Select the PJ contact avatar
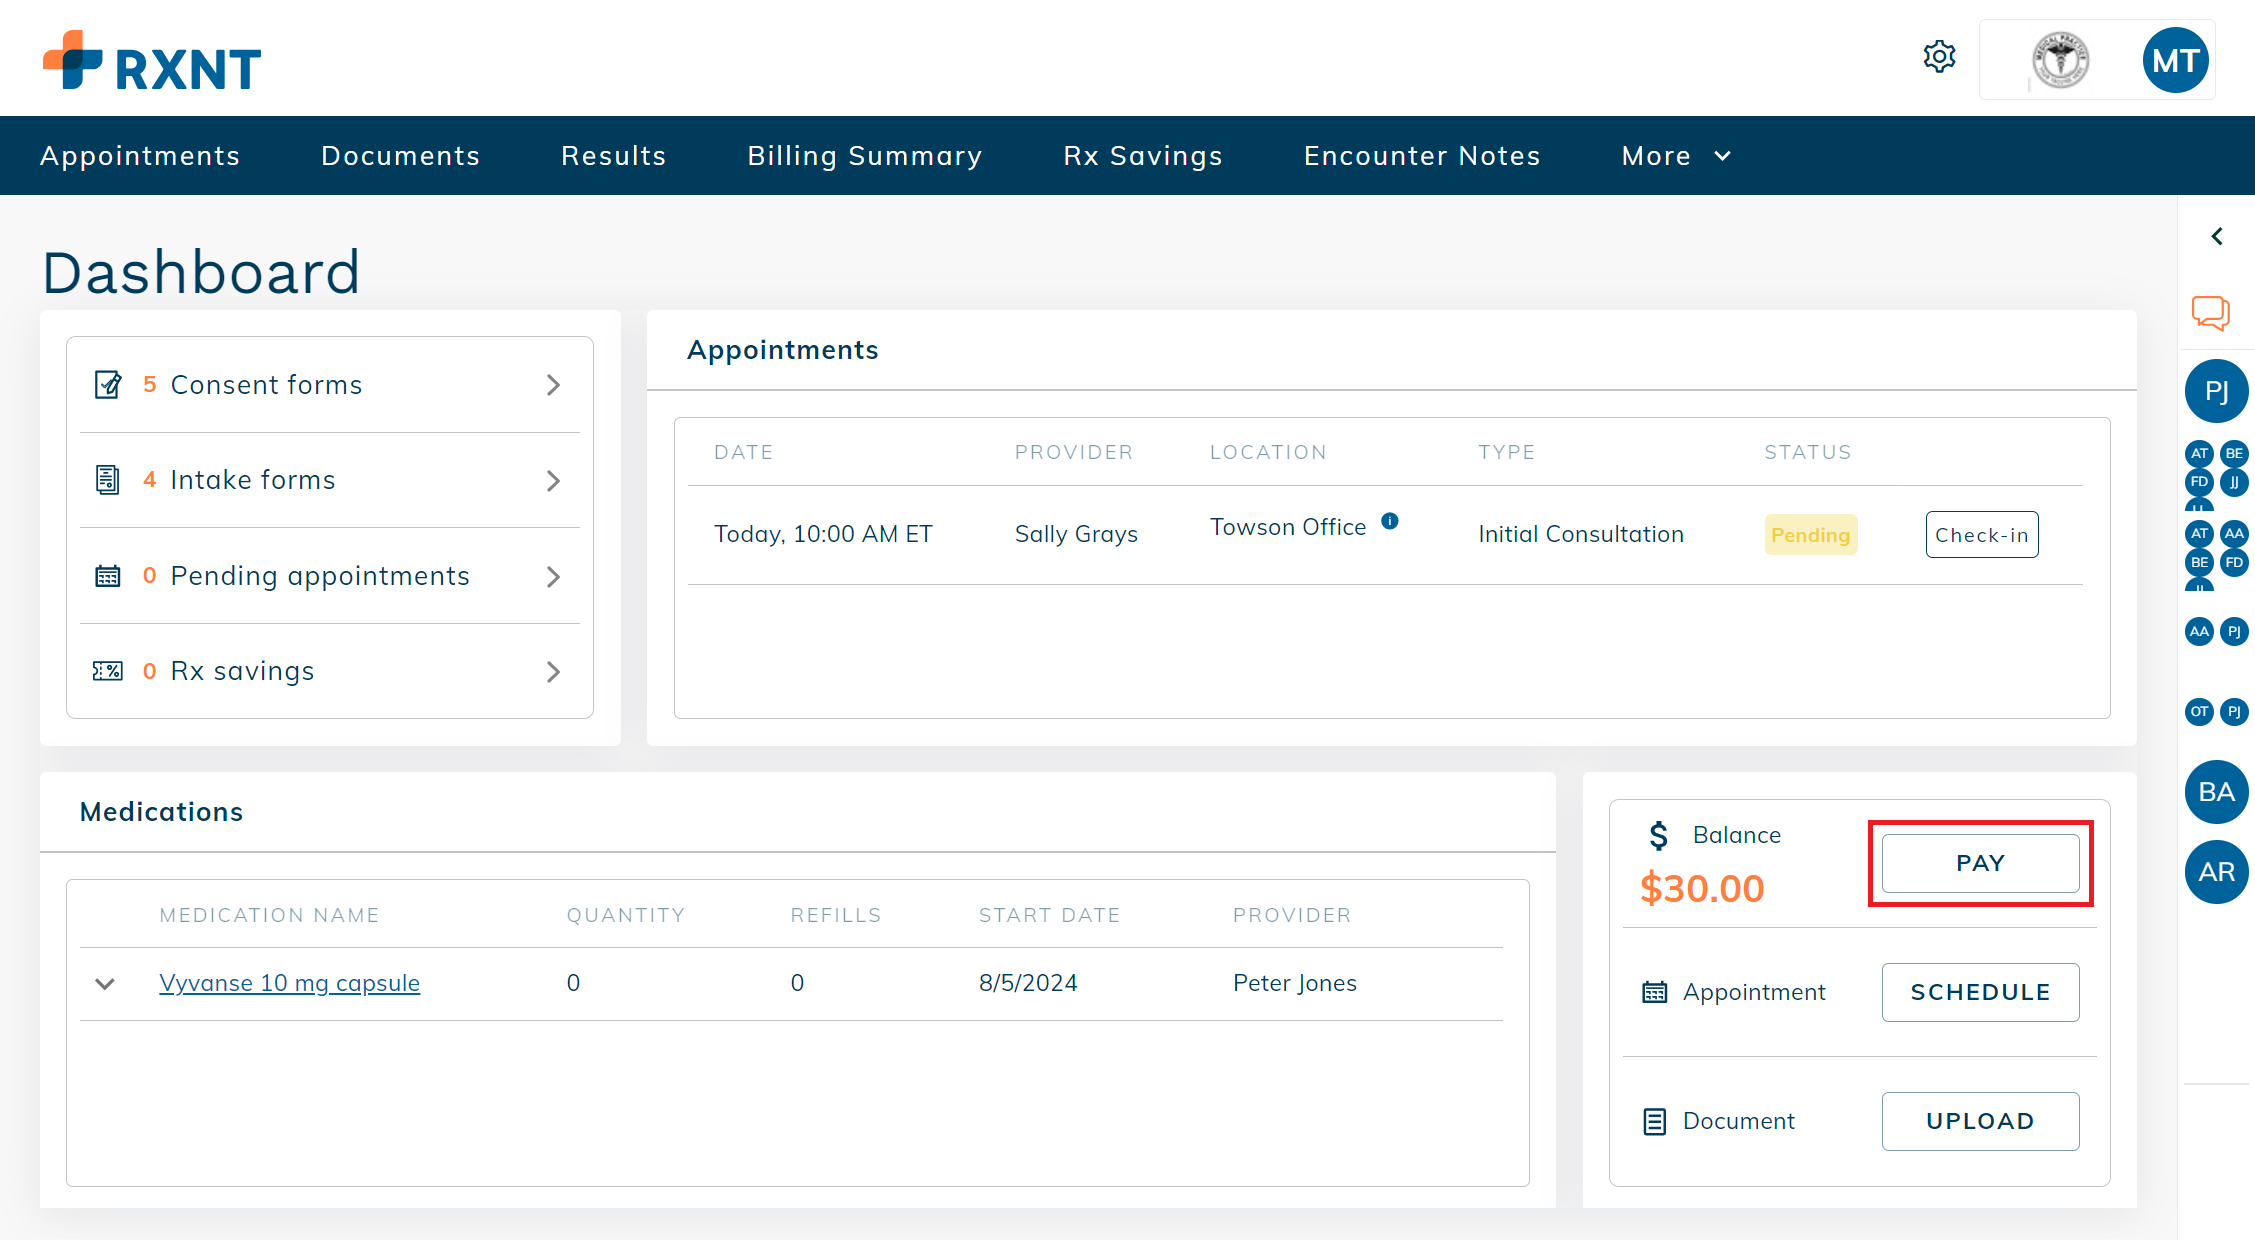 (2216, 391)
